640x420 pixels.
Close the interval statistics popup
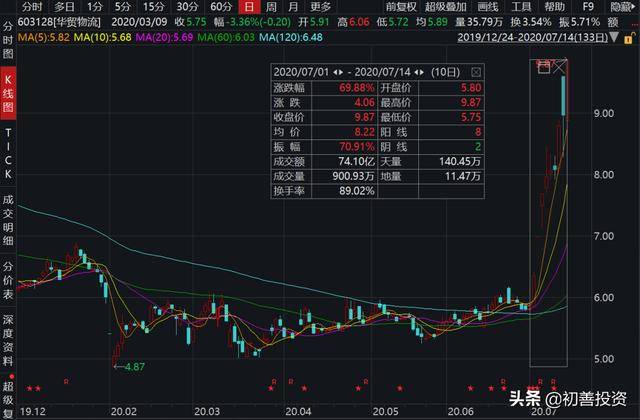coord(476,72)
